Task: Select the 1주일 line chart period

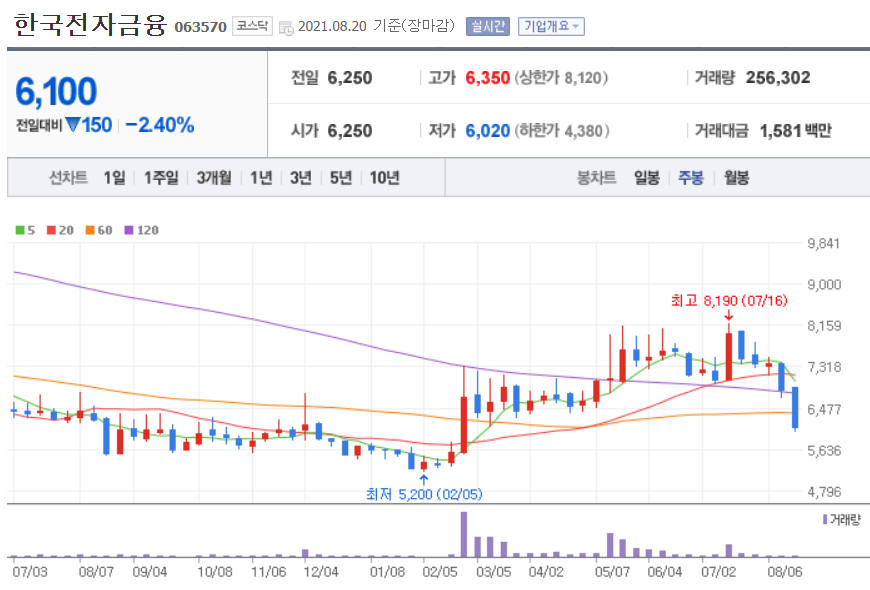Action: coord(161,178)
